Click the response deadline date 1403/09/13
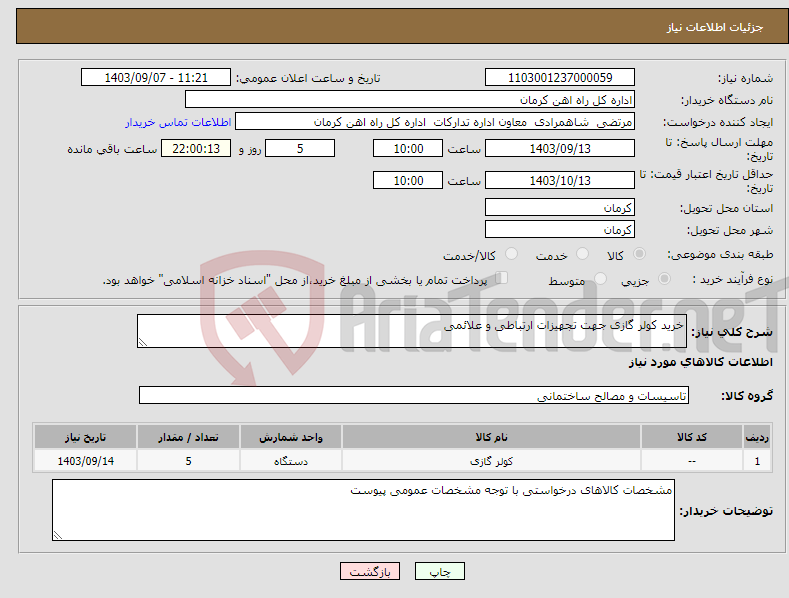 point(560,148)
